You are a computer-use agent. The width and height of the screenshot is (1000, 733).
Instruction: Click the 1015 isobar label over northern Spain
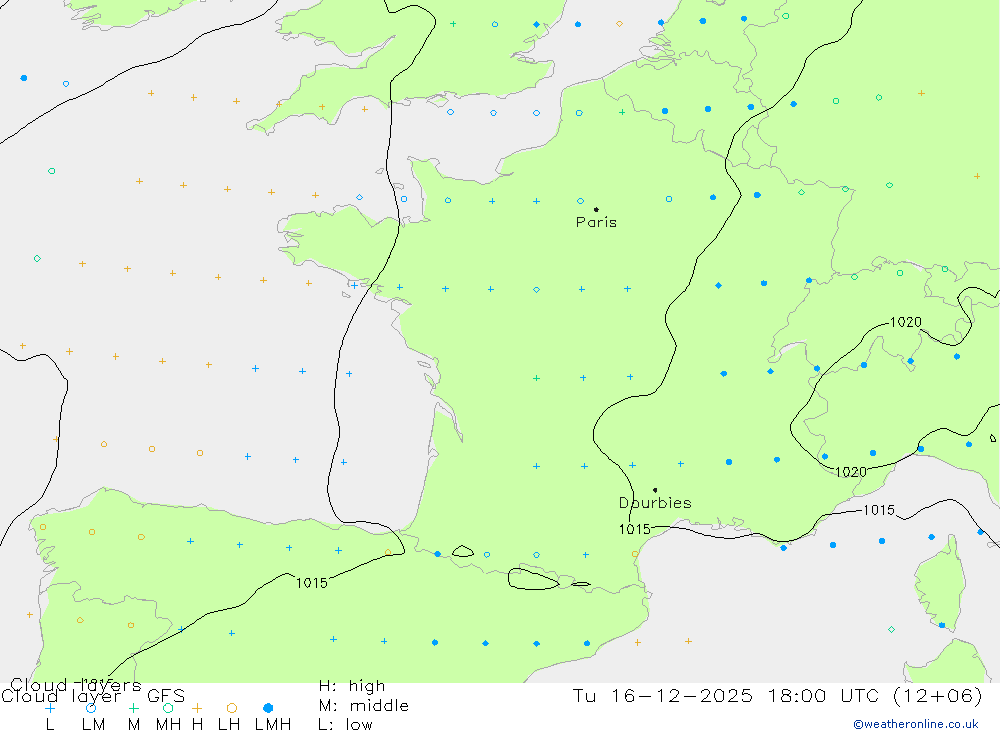tap(312, 583)
